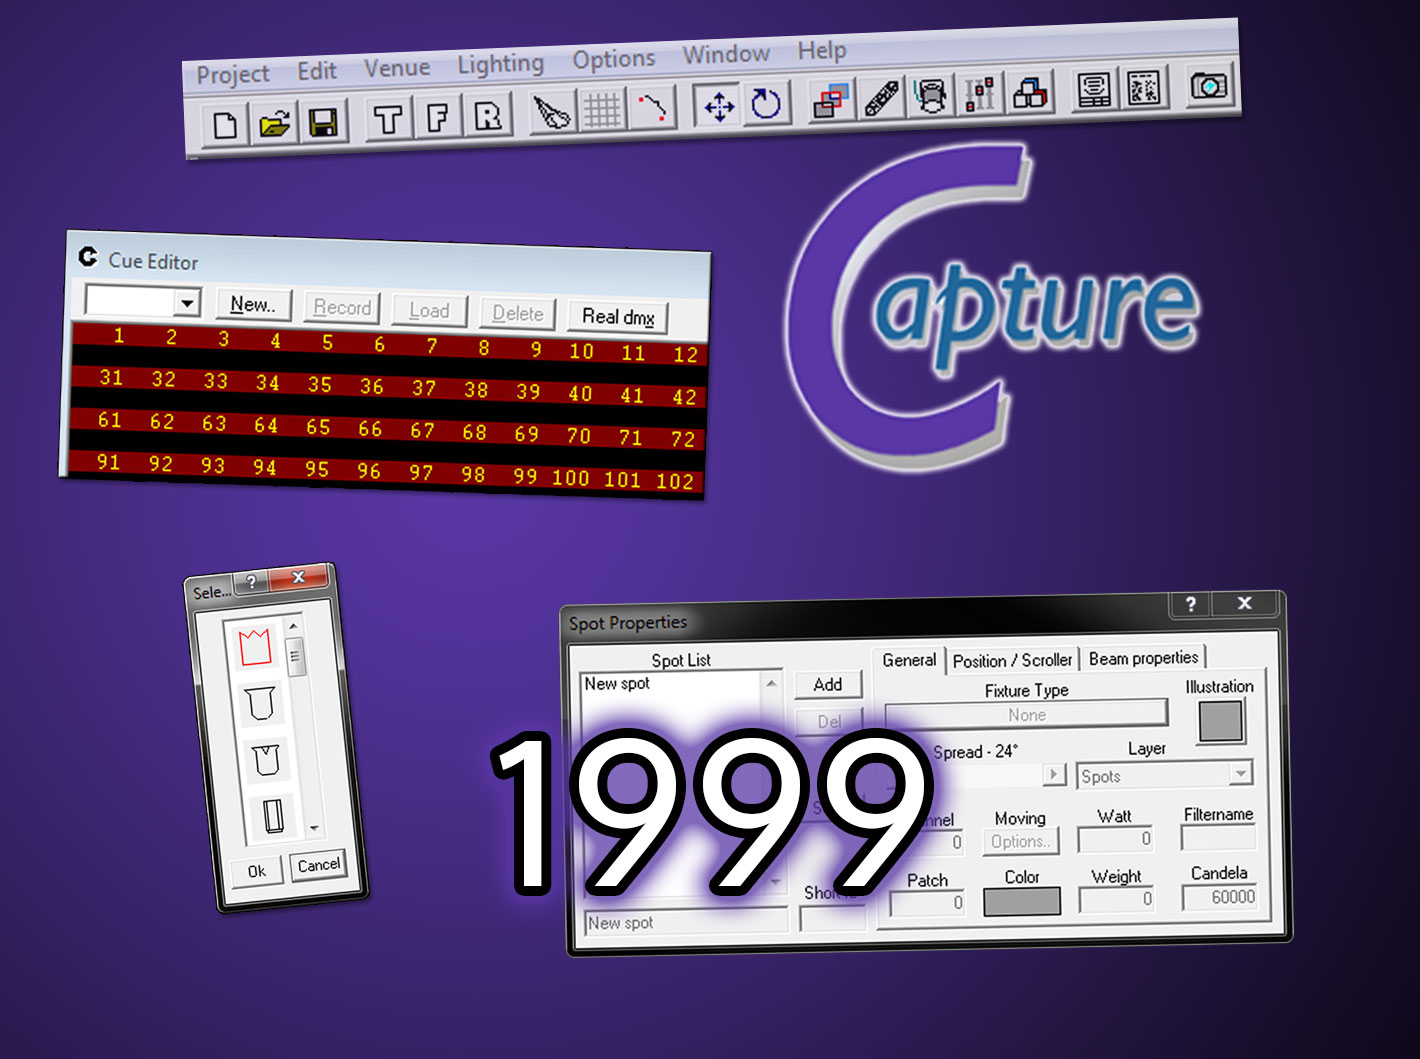Screen dimensions: 1420x1059
Task: Click the moving head fixture icon
Action: (x=932, y=97)
